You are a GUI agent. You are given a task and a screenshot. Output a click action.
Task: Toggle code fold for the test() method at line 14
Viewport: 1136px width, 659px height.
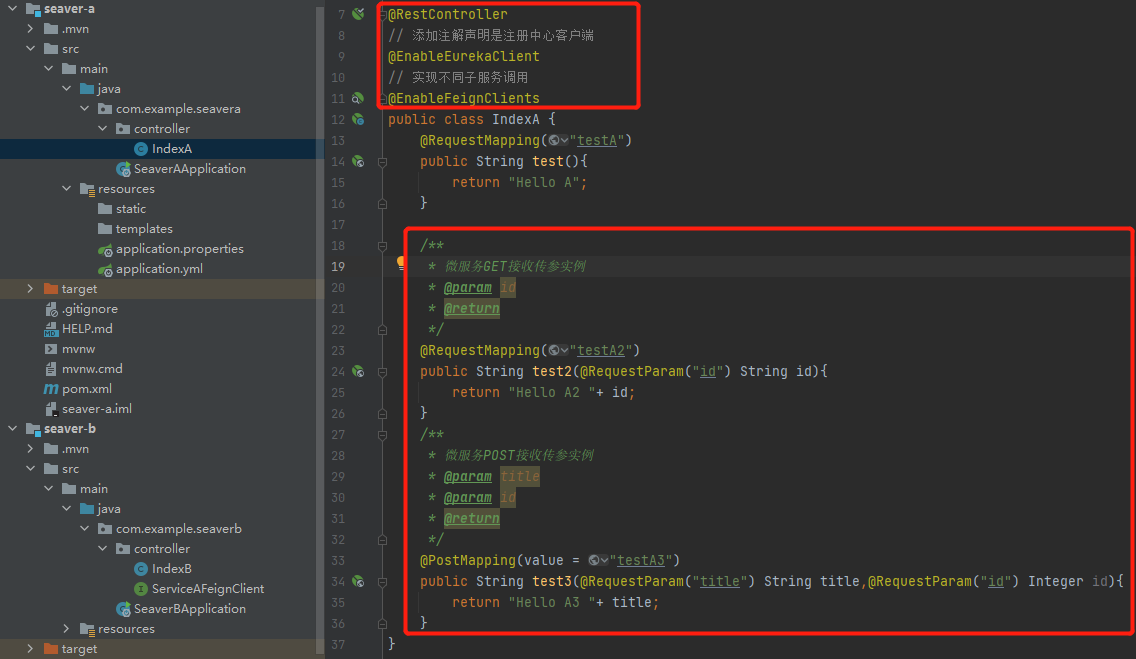[382, 161]
